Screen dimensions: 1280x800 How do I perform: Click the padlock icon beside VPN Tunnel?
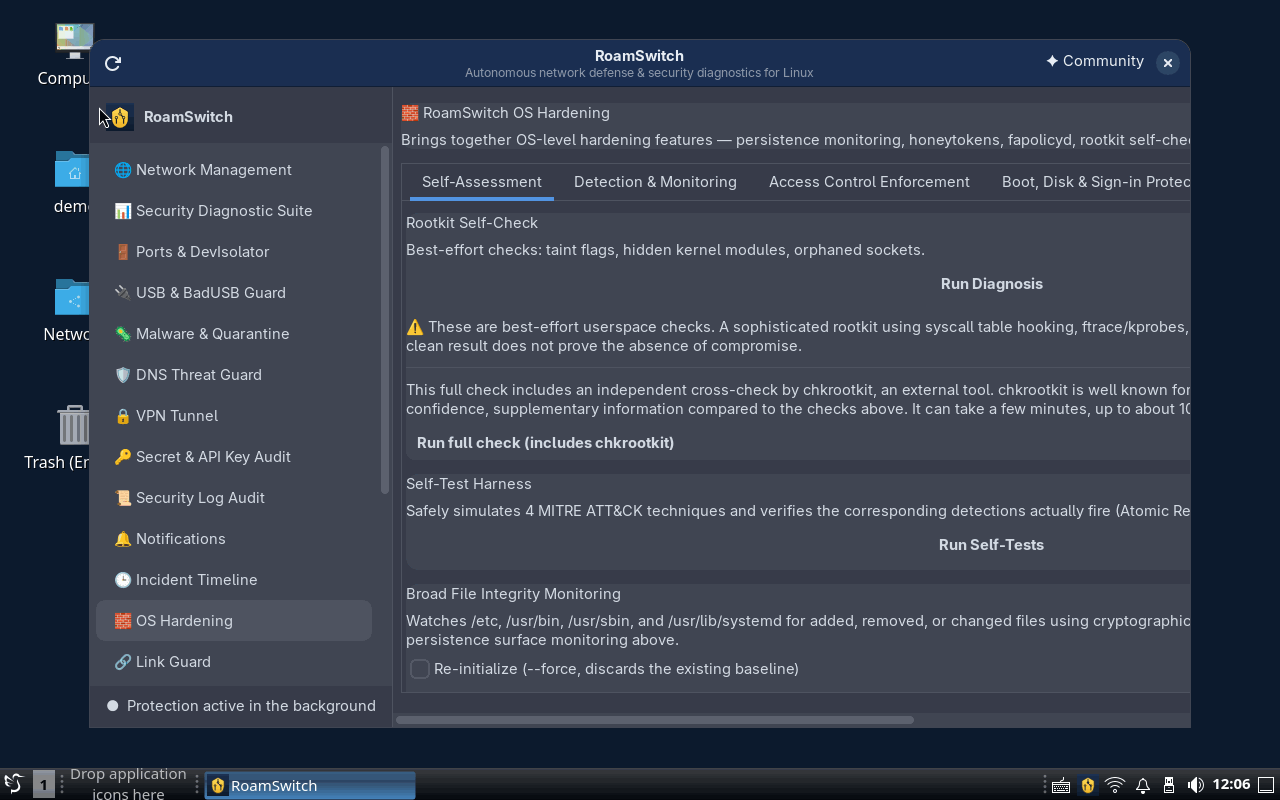123,416
